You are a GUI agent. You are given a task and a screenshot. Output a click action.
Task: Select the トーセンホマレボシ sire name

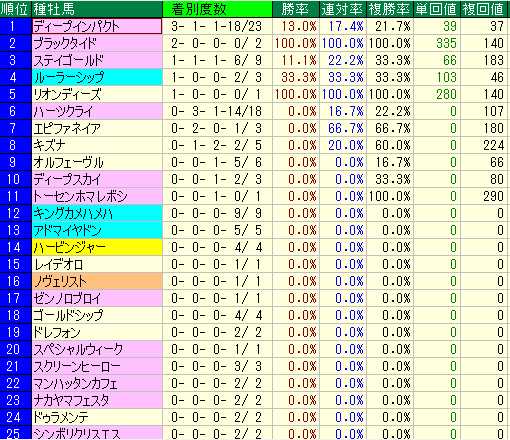pos(97,196)
